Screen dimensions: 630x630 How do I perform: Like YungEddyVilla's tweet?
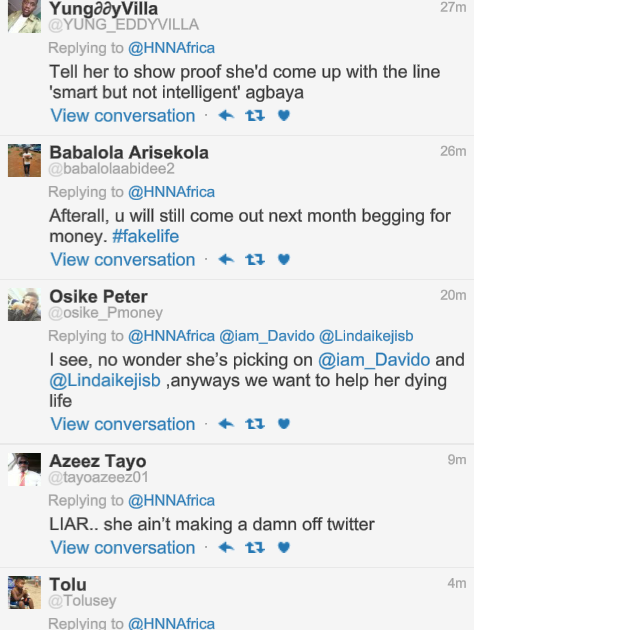coord(284,116)
